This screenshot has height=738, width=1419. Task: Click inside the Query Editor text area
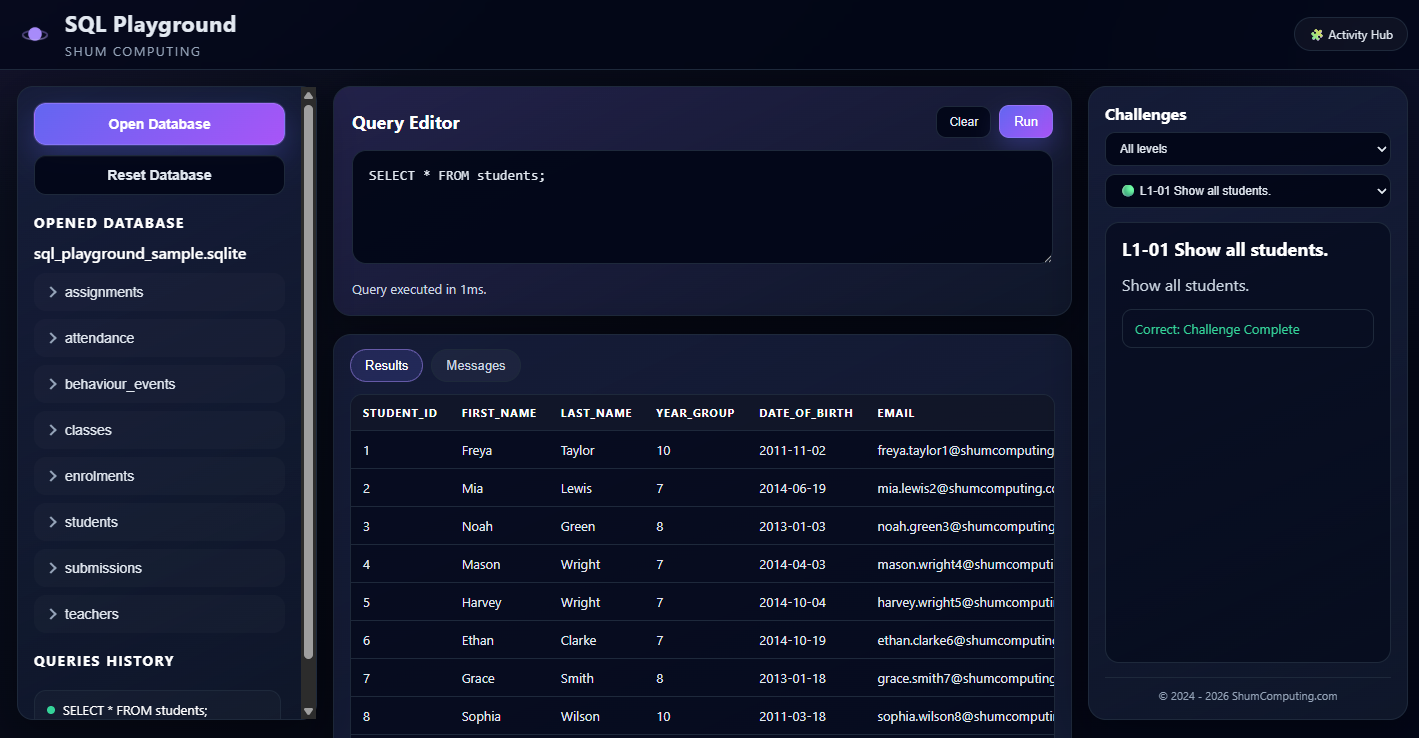[700, 205]
